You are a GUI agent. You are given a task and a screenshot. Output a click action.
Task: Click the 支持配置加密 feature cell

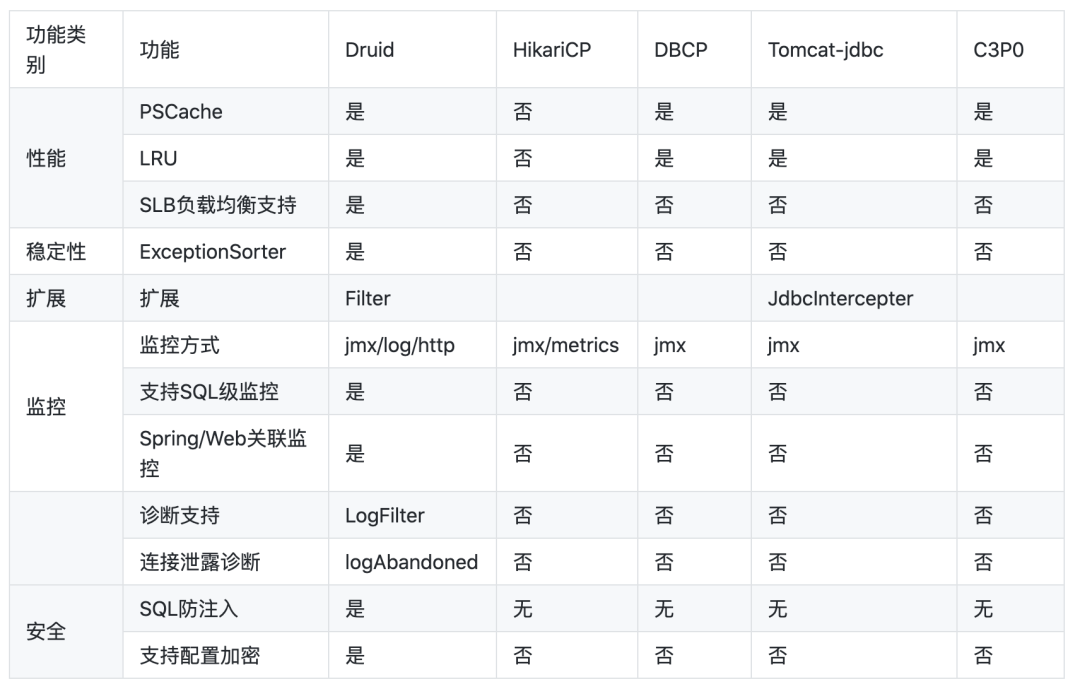pos(201,656)
